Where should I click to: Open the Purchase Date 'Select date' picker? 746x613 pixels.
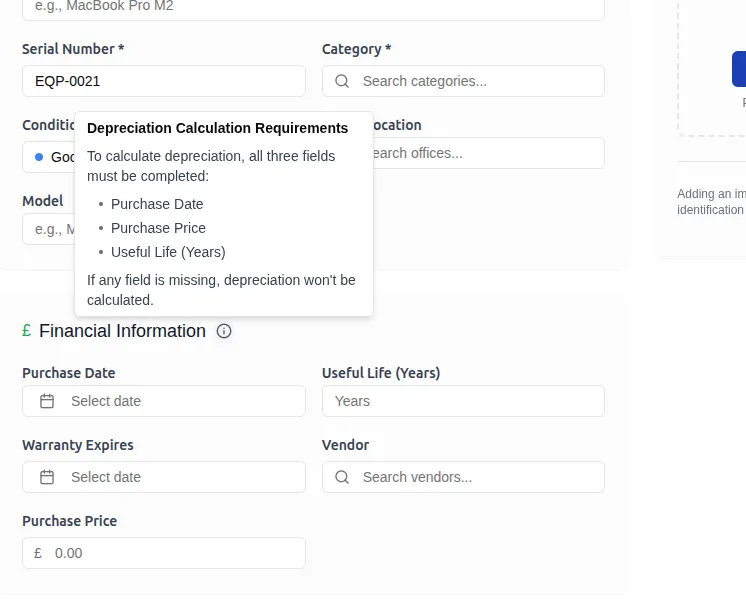(x=164, y=401)
